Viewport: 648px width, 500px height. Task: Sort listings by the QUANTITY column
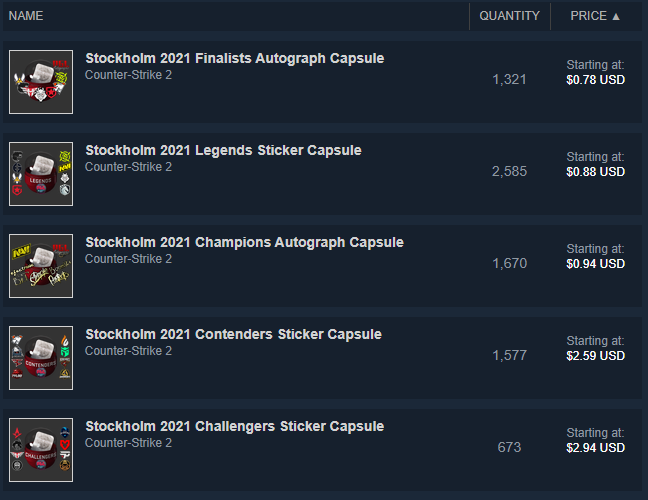point(509,16)
